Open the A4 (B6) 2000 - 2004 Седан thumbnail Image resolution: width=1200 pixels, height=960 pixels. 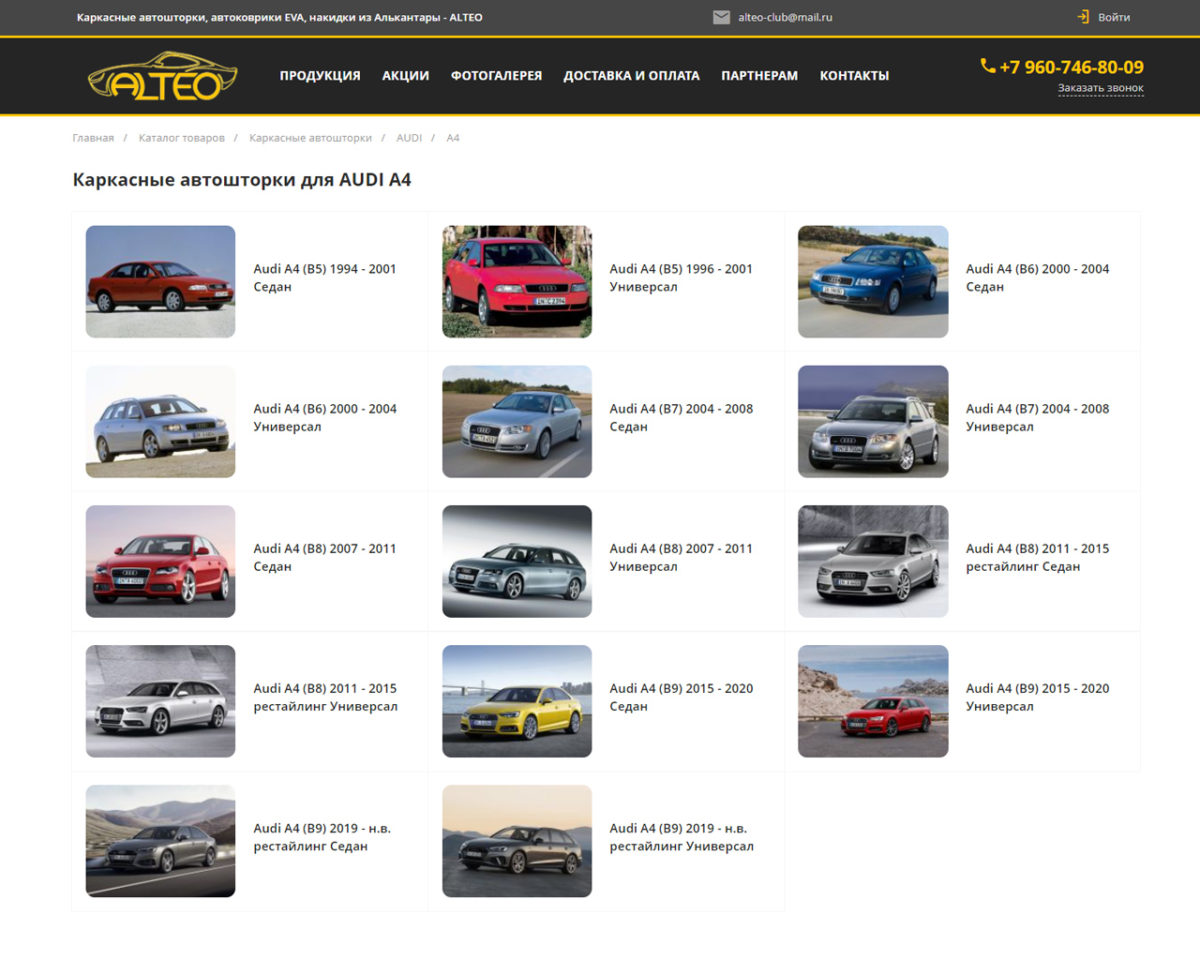(x=873, y=281)
